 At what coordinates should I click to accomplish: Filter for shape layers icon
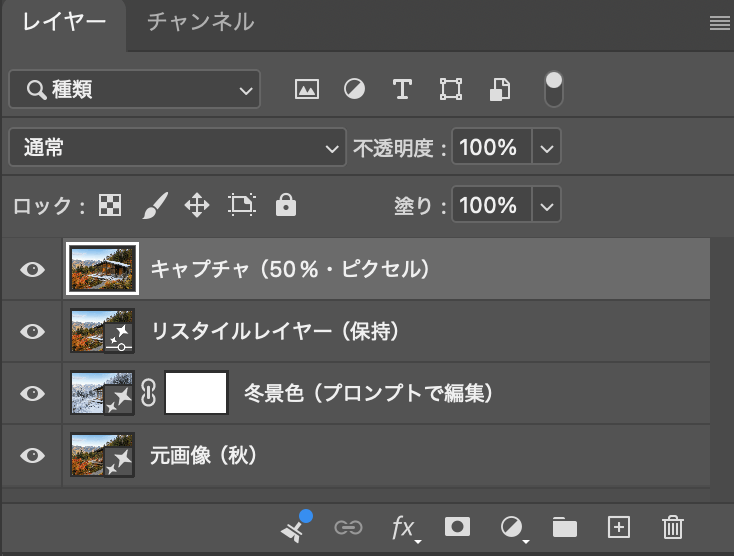pyautogui.click(x=451, y=89)
